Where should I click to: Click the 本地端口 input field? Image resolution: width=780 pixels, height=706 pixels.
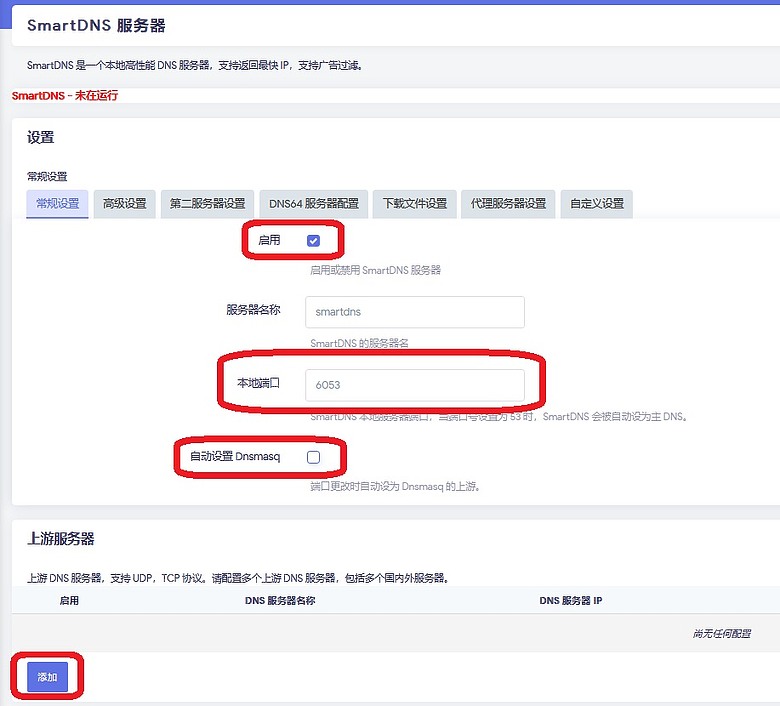(x=415, y=385)
